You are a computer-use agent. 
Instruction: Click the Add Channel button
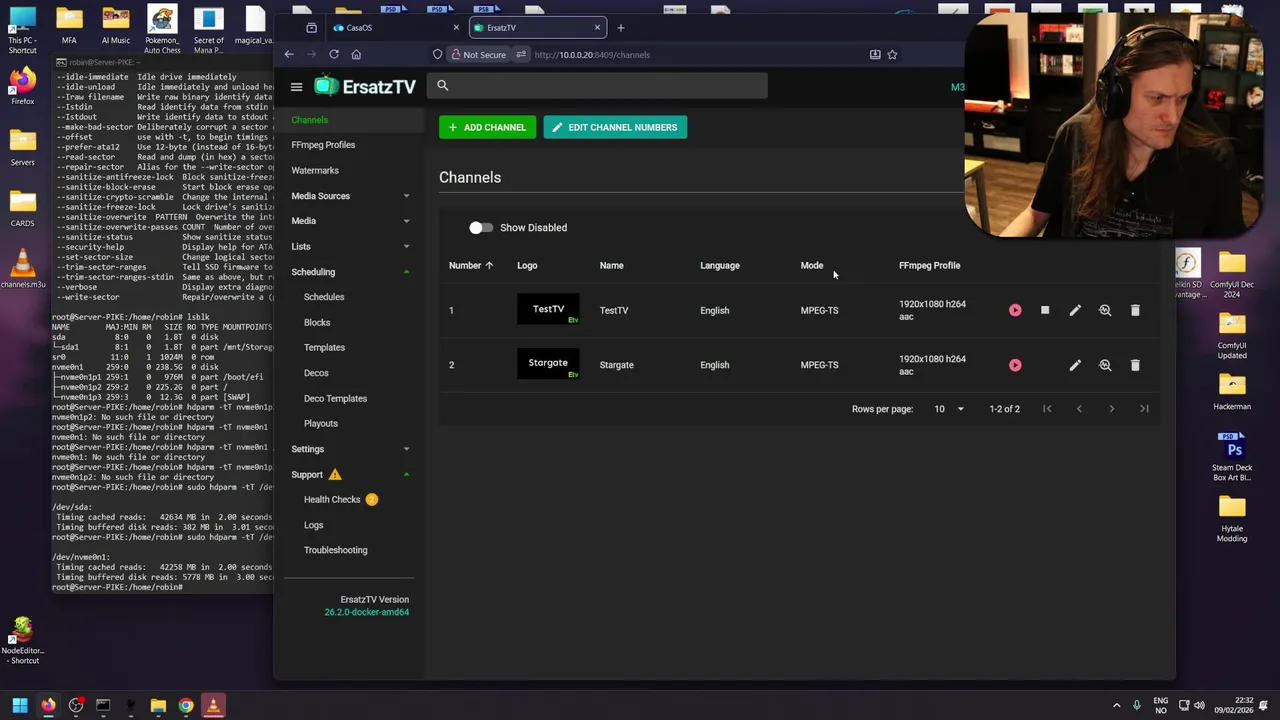point(487,127)
